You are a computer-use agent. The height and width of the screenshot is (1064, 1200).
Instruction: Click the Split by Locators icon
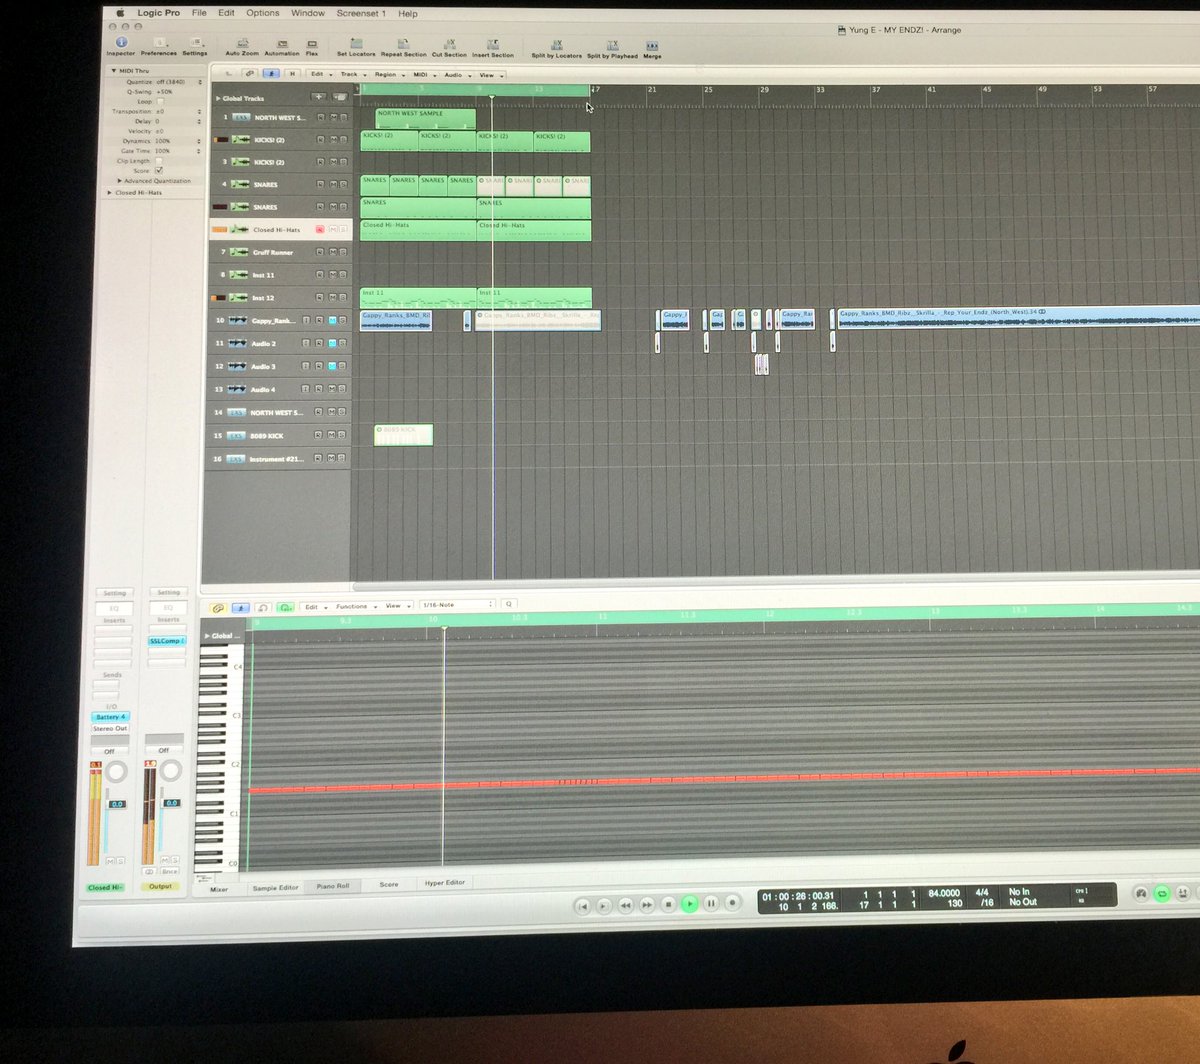pos(557,45)
